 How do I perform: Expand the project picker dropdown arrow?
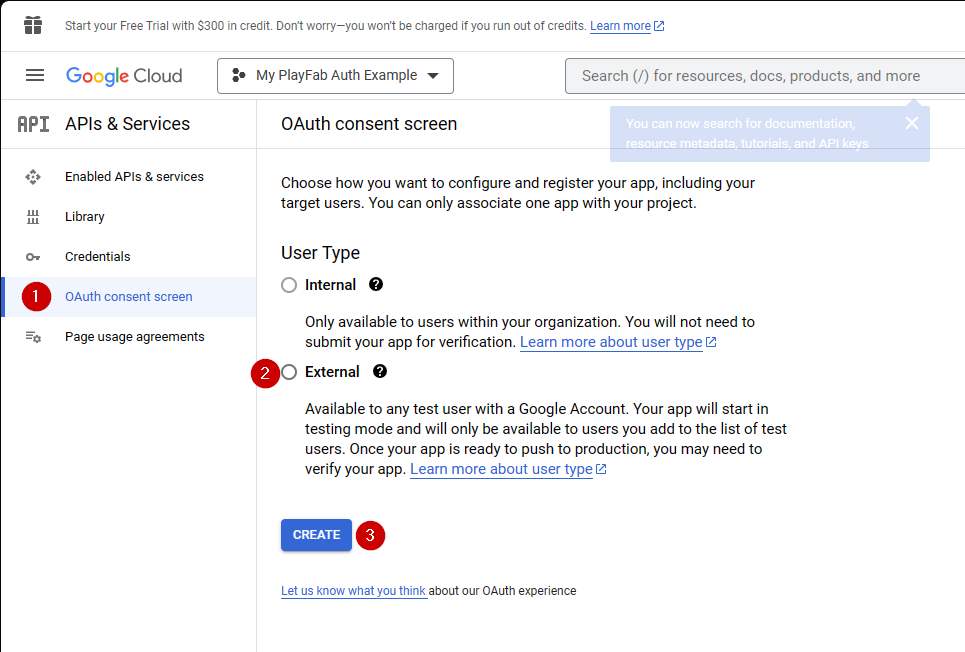click(434, 75)
